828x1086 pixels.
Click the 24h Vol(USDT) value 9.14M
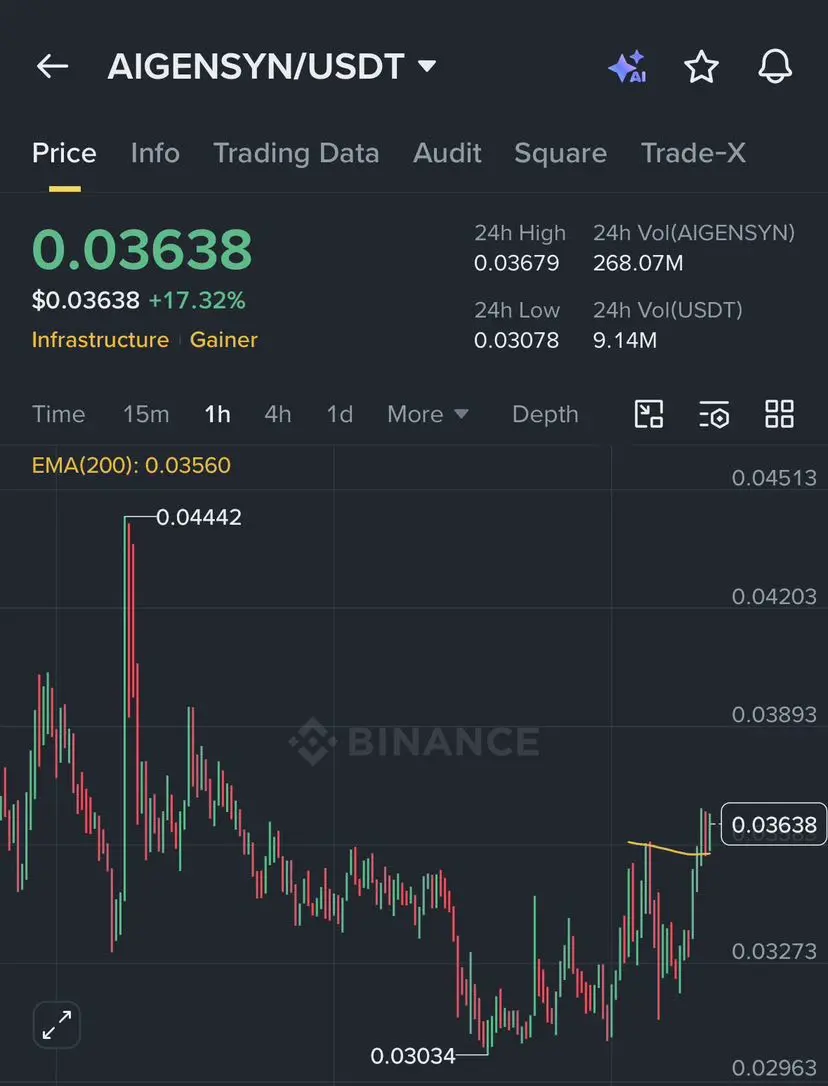click(624, 340)
